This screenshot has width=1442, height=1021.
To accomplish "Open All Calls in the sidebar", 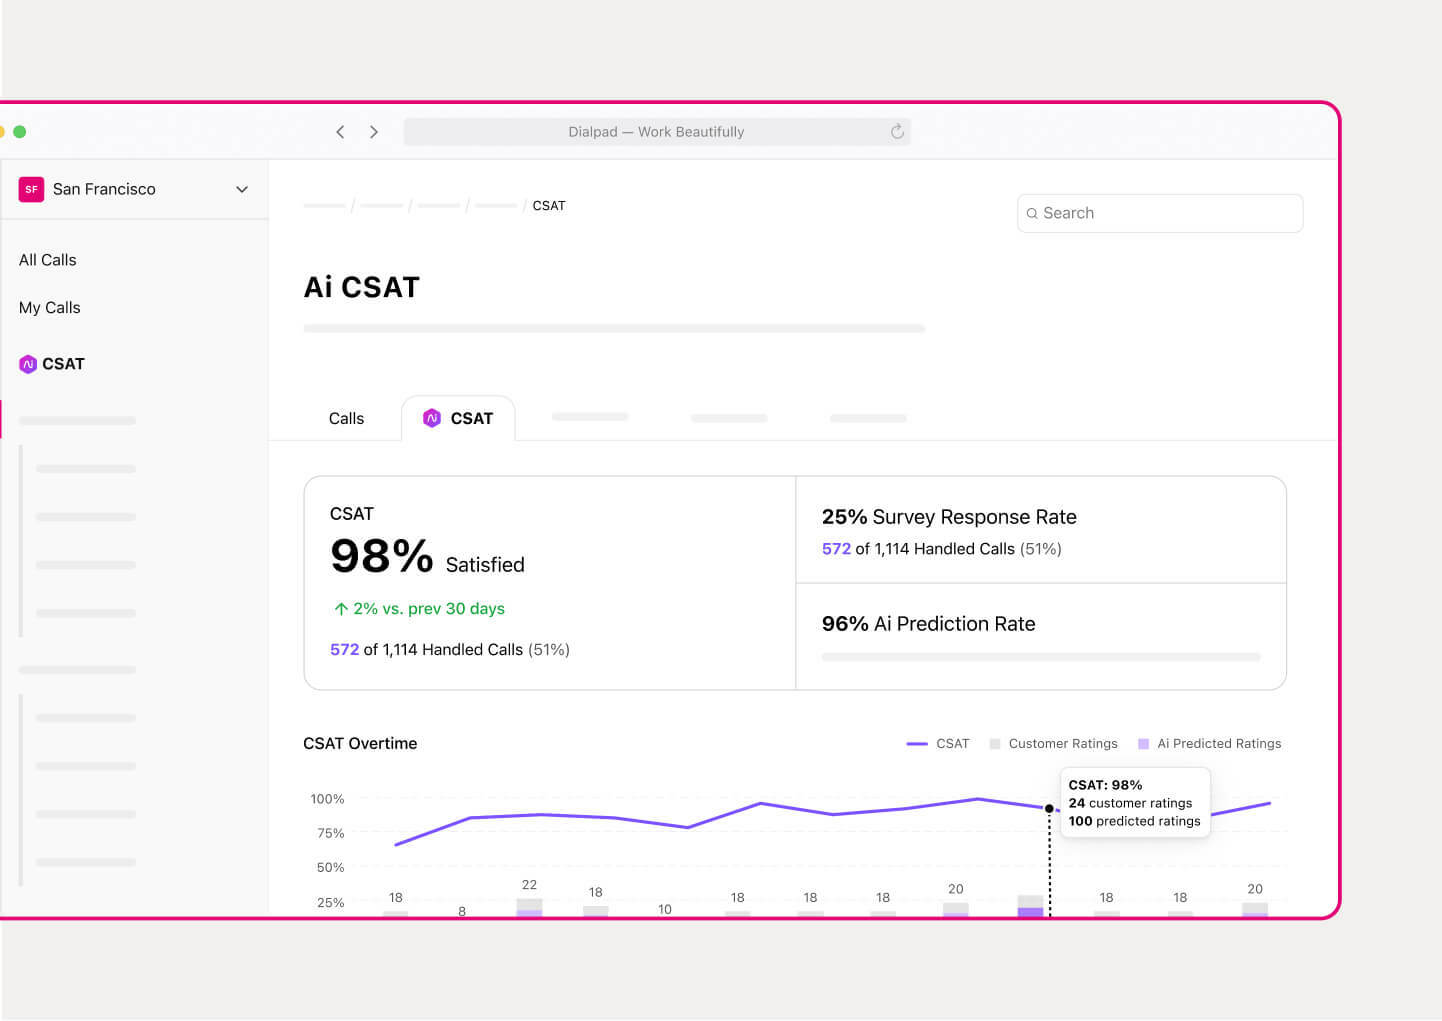I will [48, 260].
